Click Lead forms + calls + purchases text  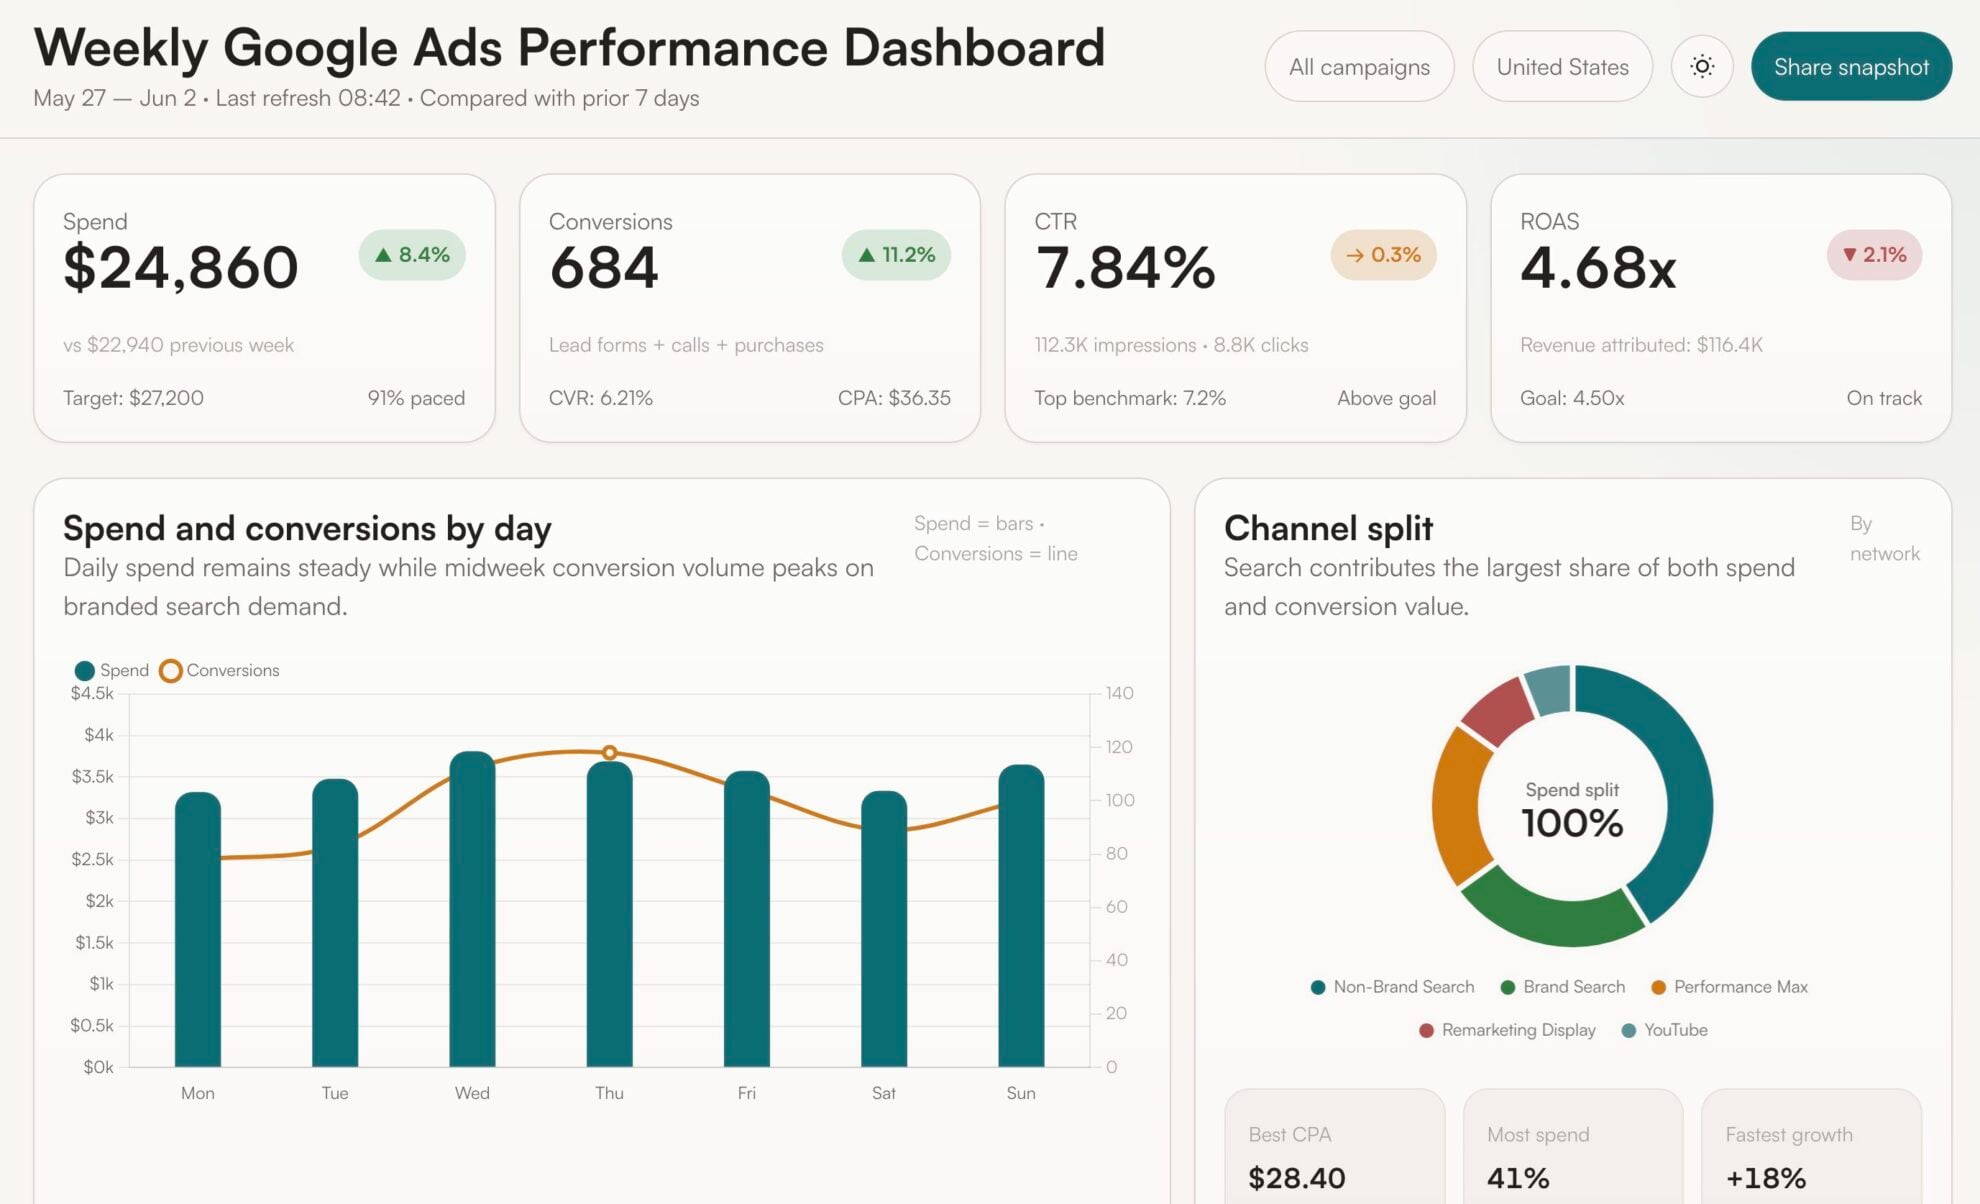(686, 345)
